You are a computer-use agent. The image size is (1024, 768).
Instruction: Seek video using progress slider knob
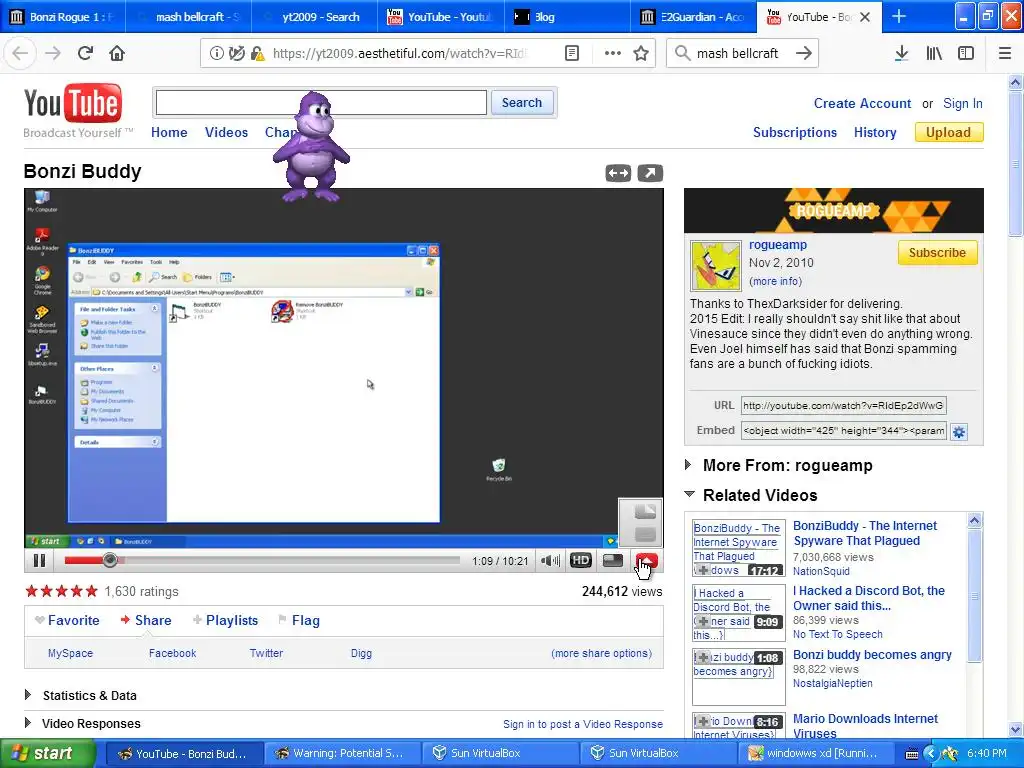click(110, 560)
